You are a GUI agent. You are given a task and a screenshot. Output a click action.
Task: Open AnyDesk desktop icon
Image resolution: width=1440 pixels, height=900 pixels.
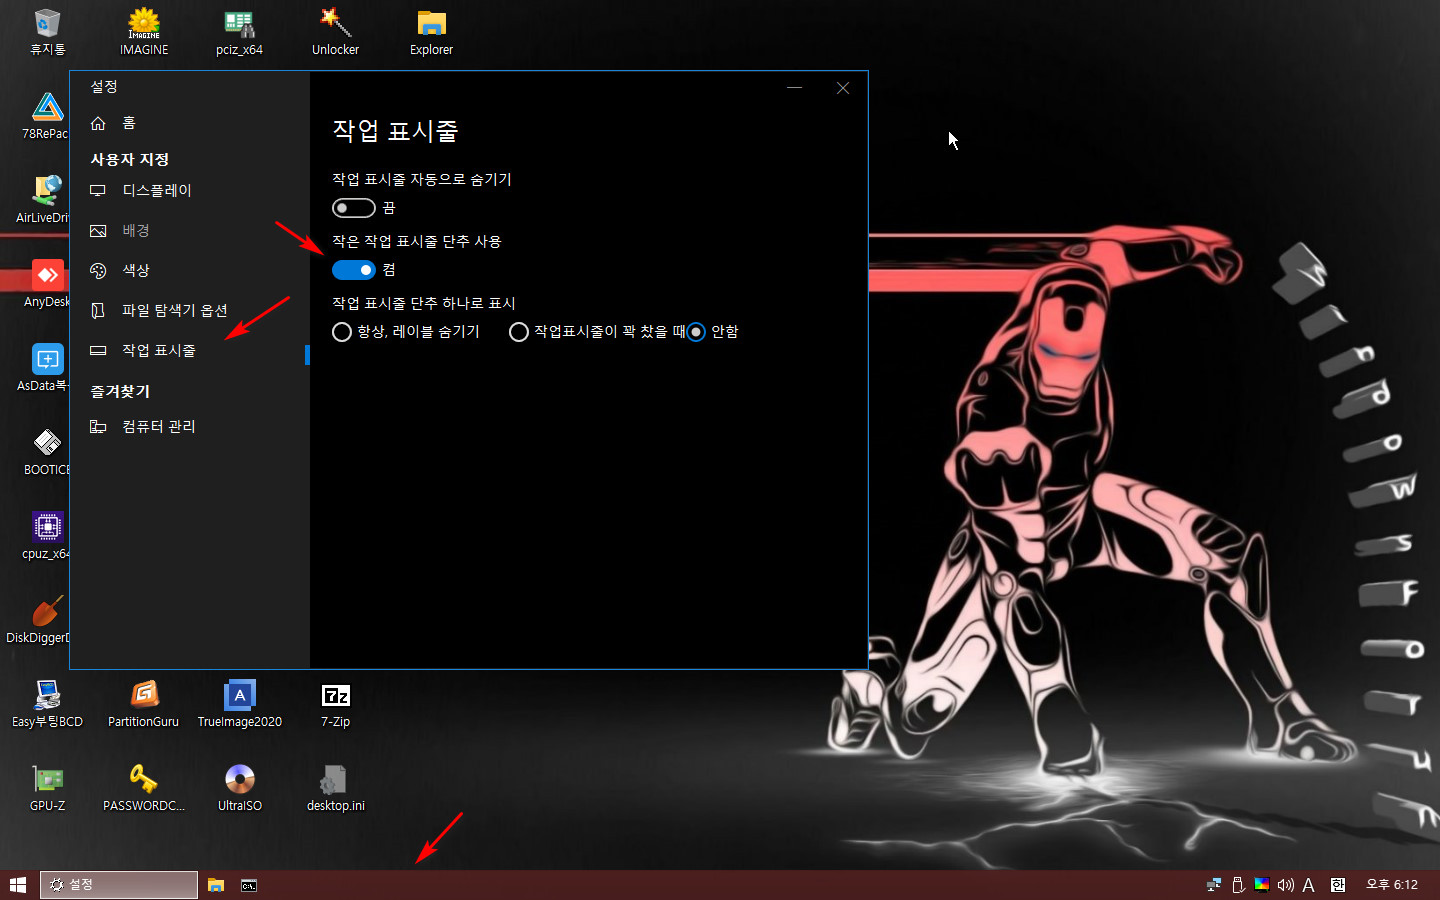(x=46, y=284)
